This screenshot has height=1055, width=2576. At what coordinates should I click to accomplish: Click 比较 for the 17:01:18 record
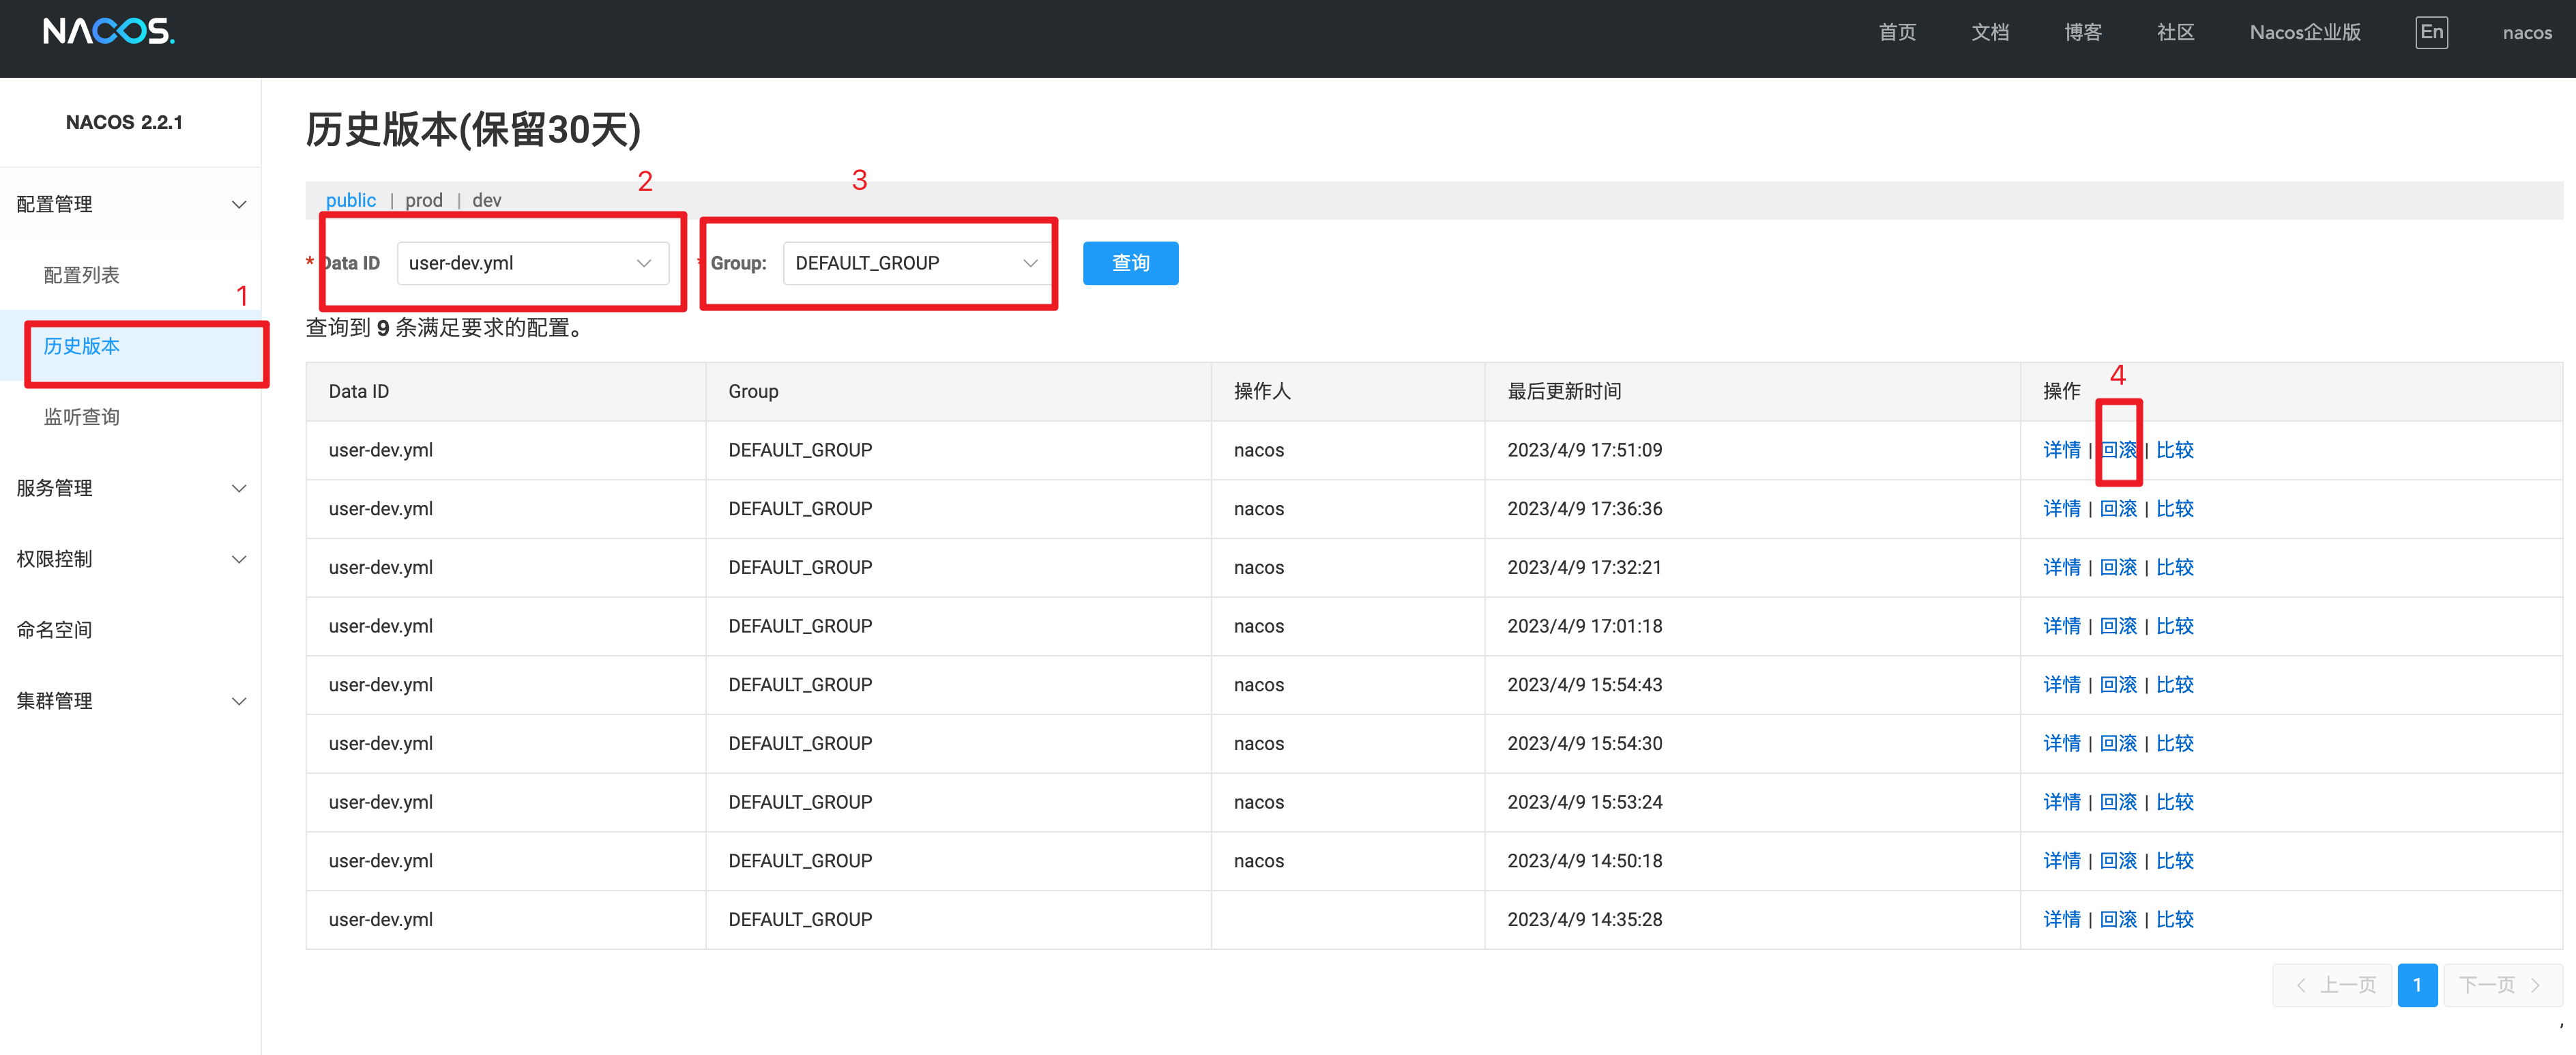(2174, 626)
